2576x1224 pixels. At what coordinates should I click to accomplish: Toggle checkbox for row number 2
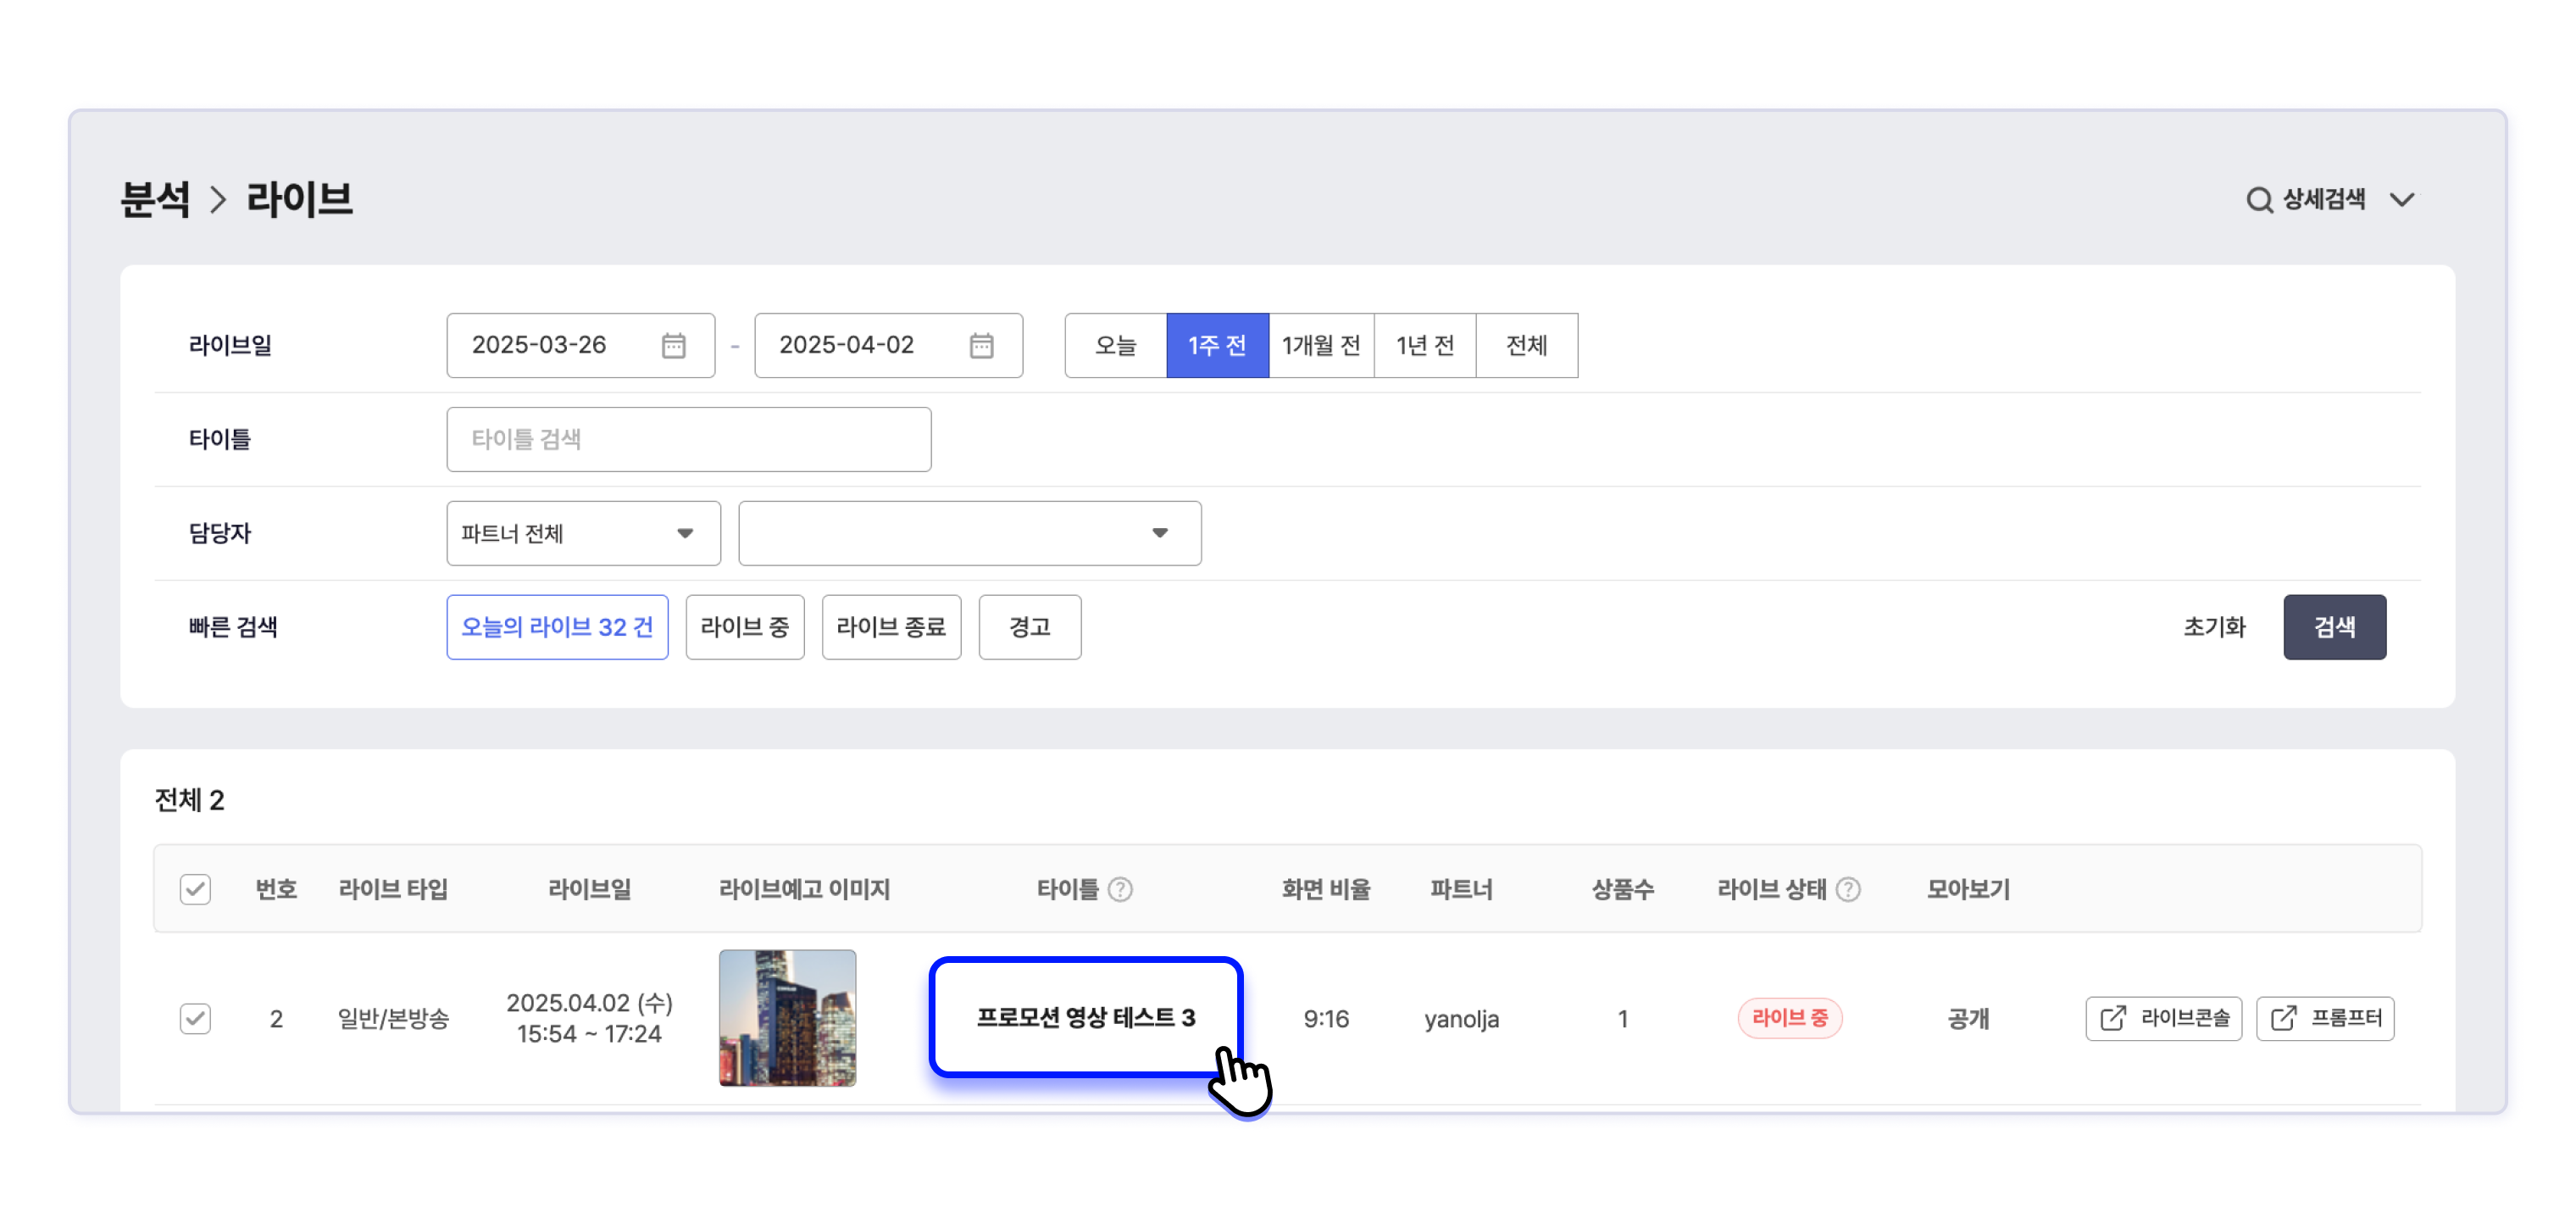(195, 1018)
